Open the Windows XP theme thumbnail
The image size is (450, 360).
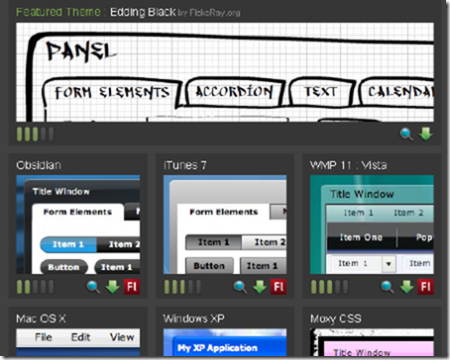click(225, 342)
